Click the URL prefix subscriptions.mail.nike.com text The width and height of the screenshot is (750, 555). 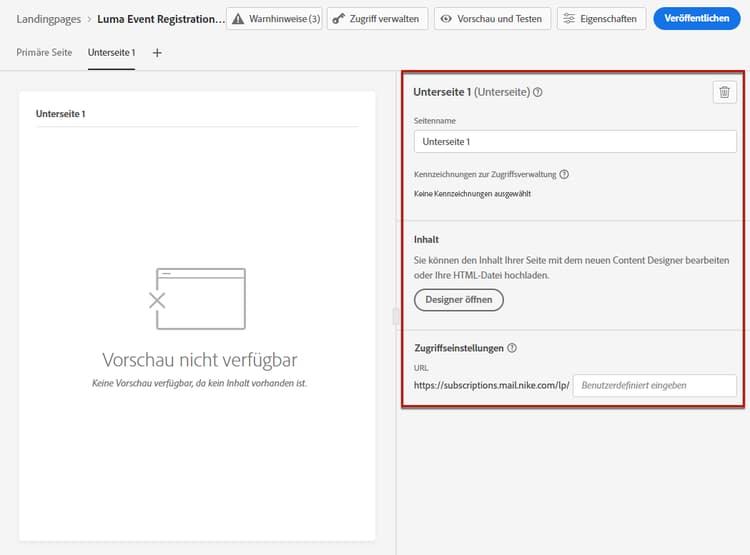click(x=491, y=385)
